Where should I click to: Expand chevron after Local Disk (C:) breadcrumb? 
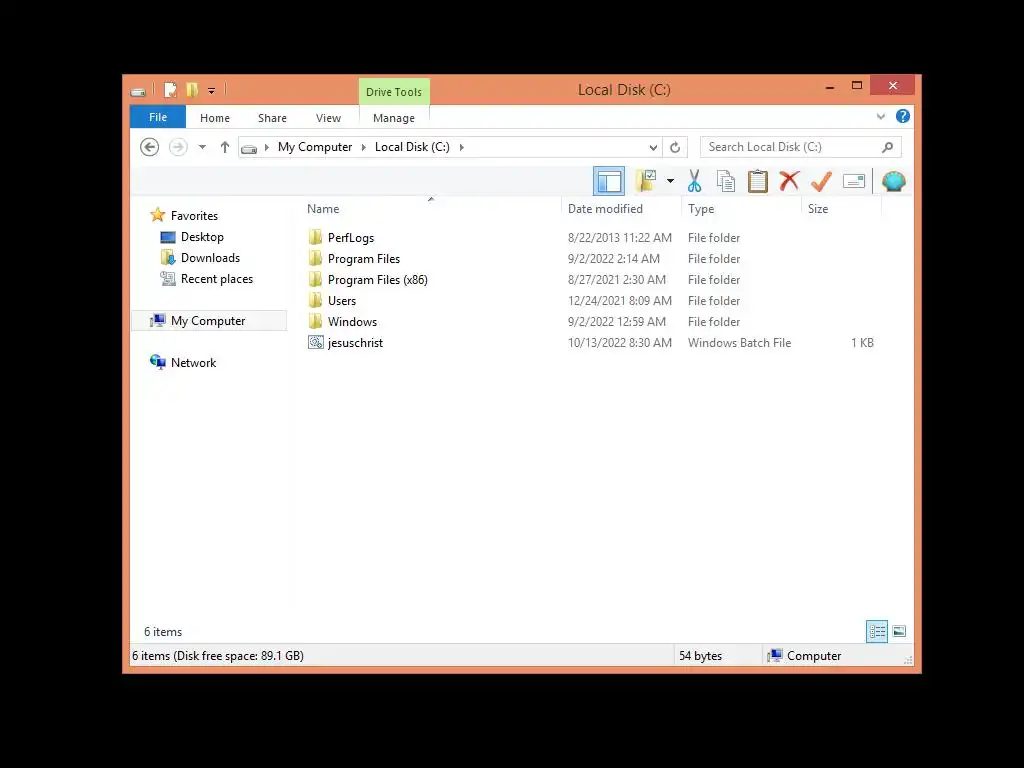click(x=462, y=148)
